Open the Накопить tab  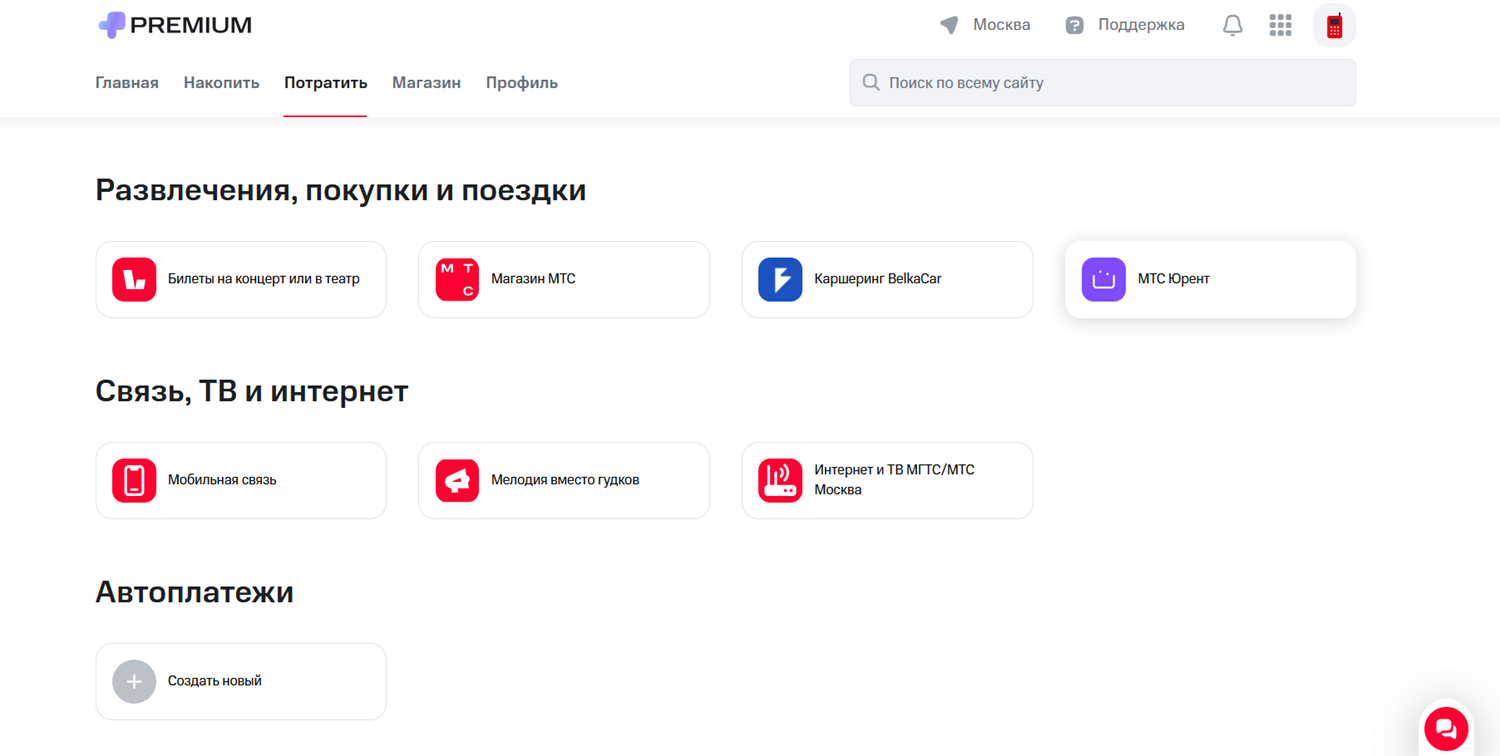point(221,83)
